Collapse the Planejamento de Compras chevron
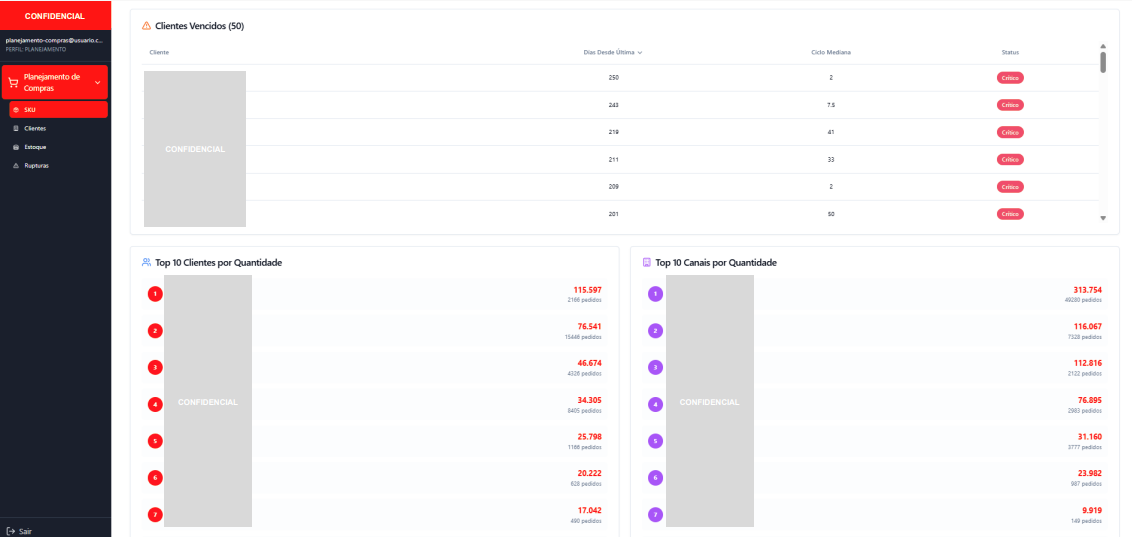Viewport: 1132px width, 537px height. point(97,83)
